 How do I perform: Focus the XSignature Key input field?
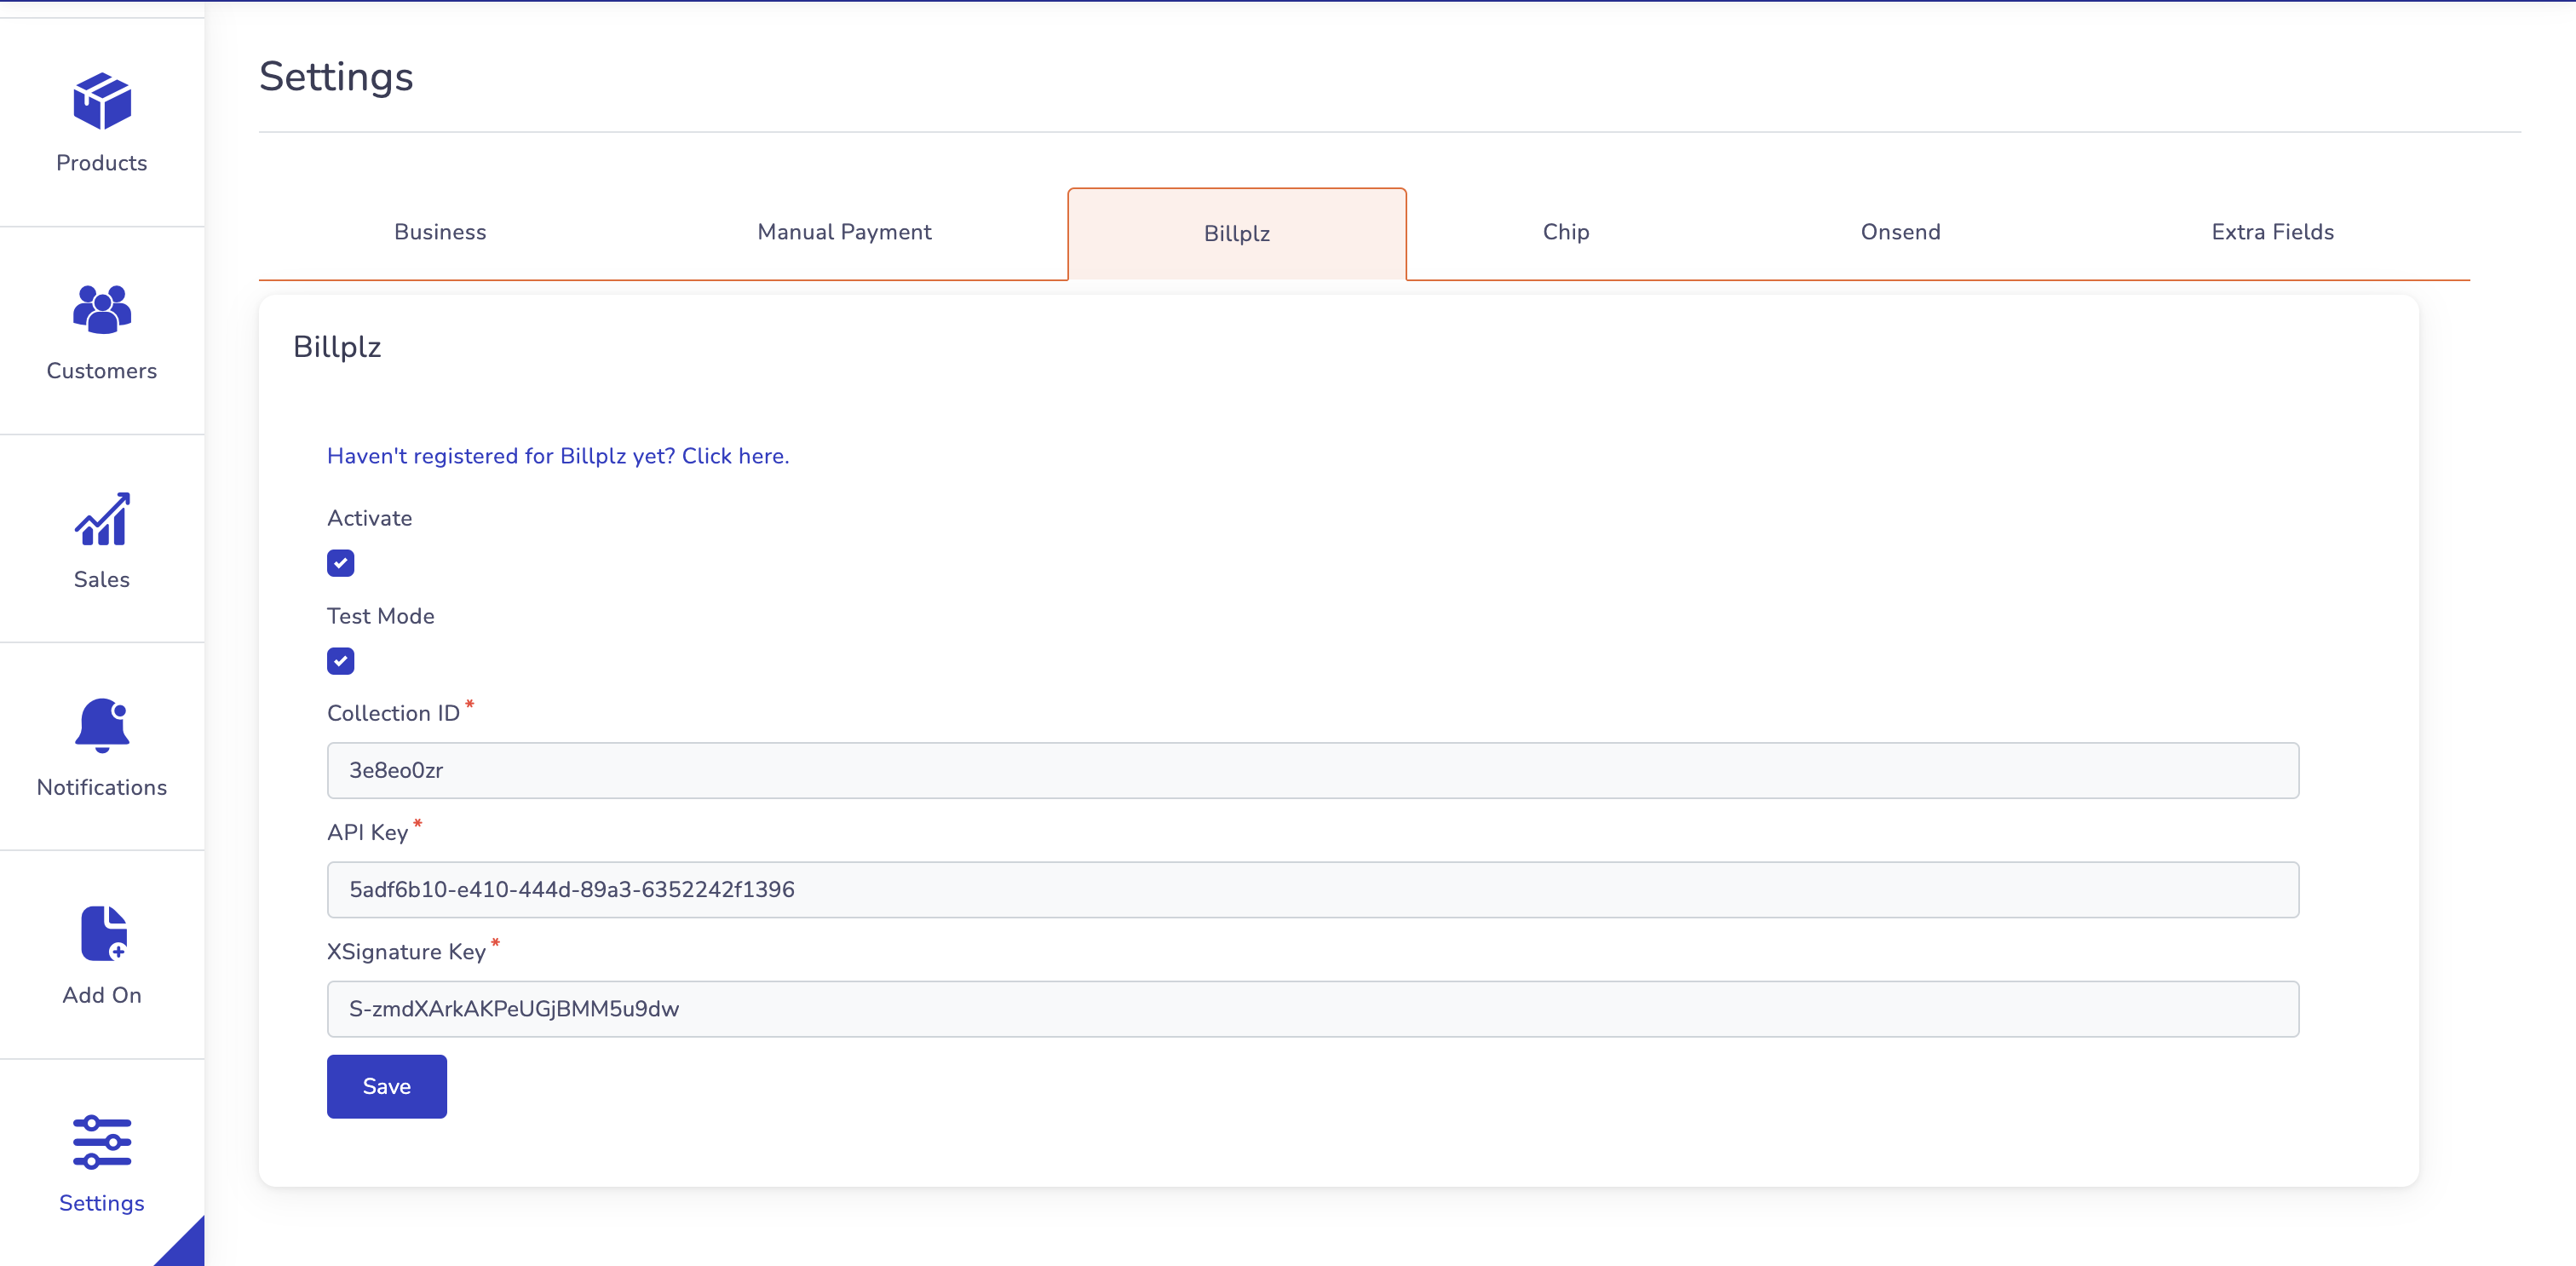click(1313, 1008)
